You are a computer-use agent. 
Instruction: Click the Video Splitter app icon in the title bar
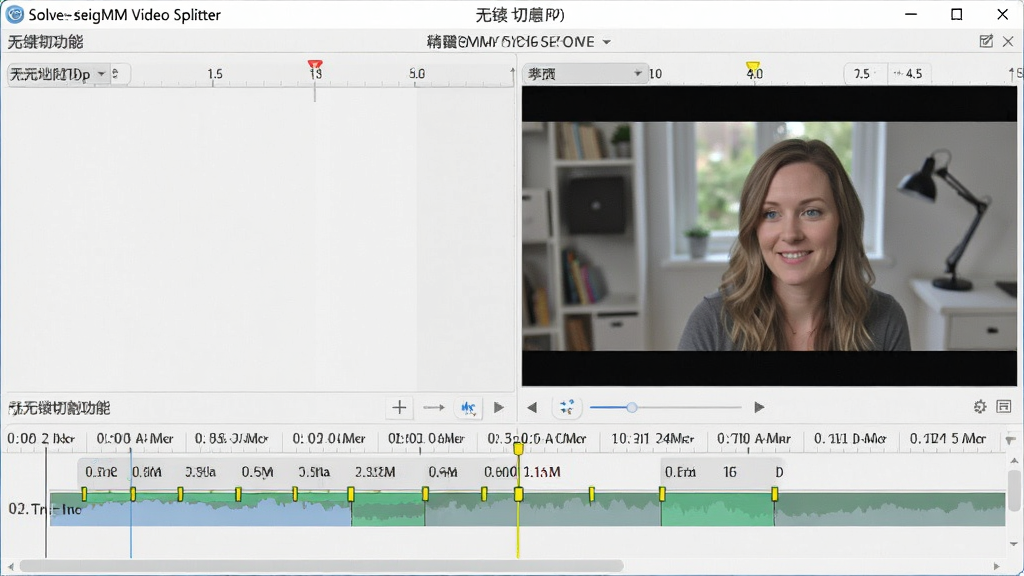[14, 14]
